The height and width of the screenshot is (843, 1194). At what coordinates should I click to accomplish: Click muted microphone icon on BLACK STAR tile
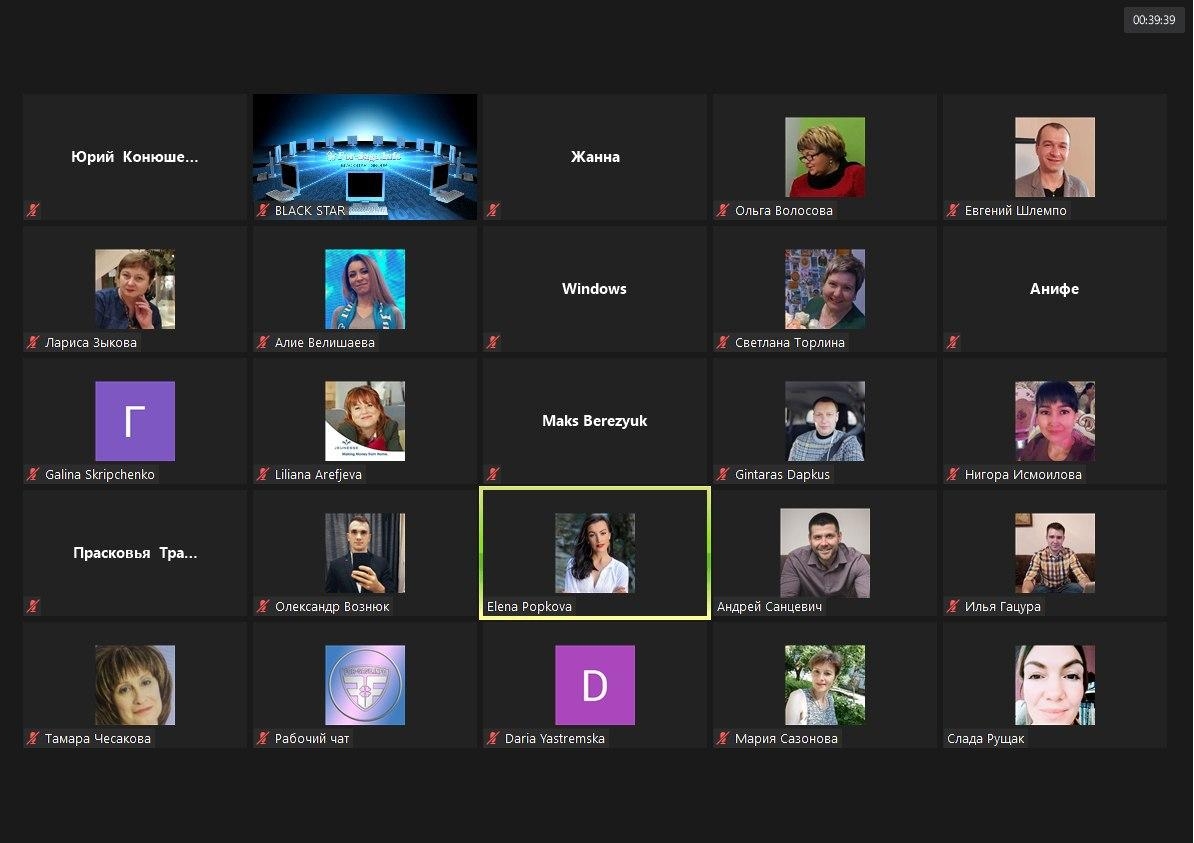point(263,211)
